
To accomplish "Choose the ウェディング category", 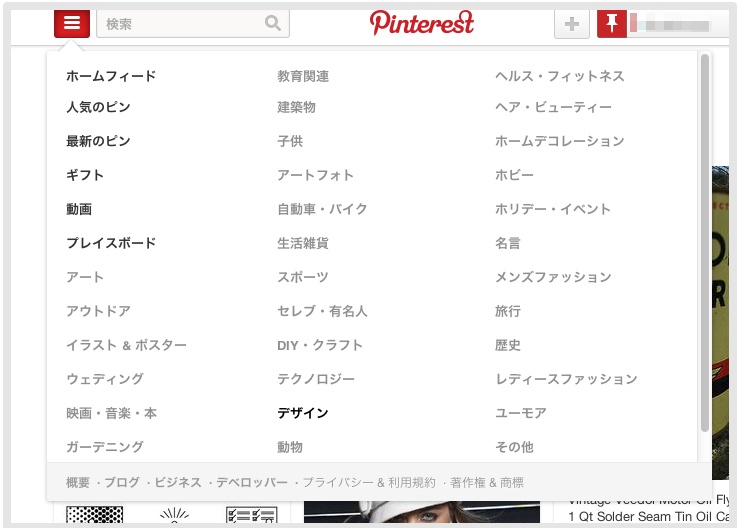I will tap(105, 379).
